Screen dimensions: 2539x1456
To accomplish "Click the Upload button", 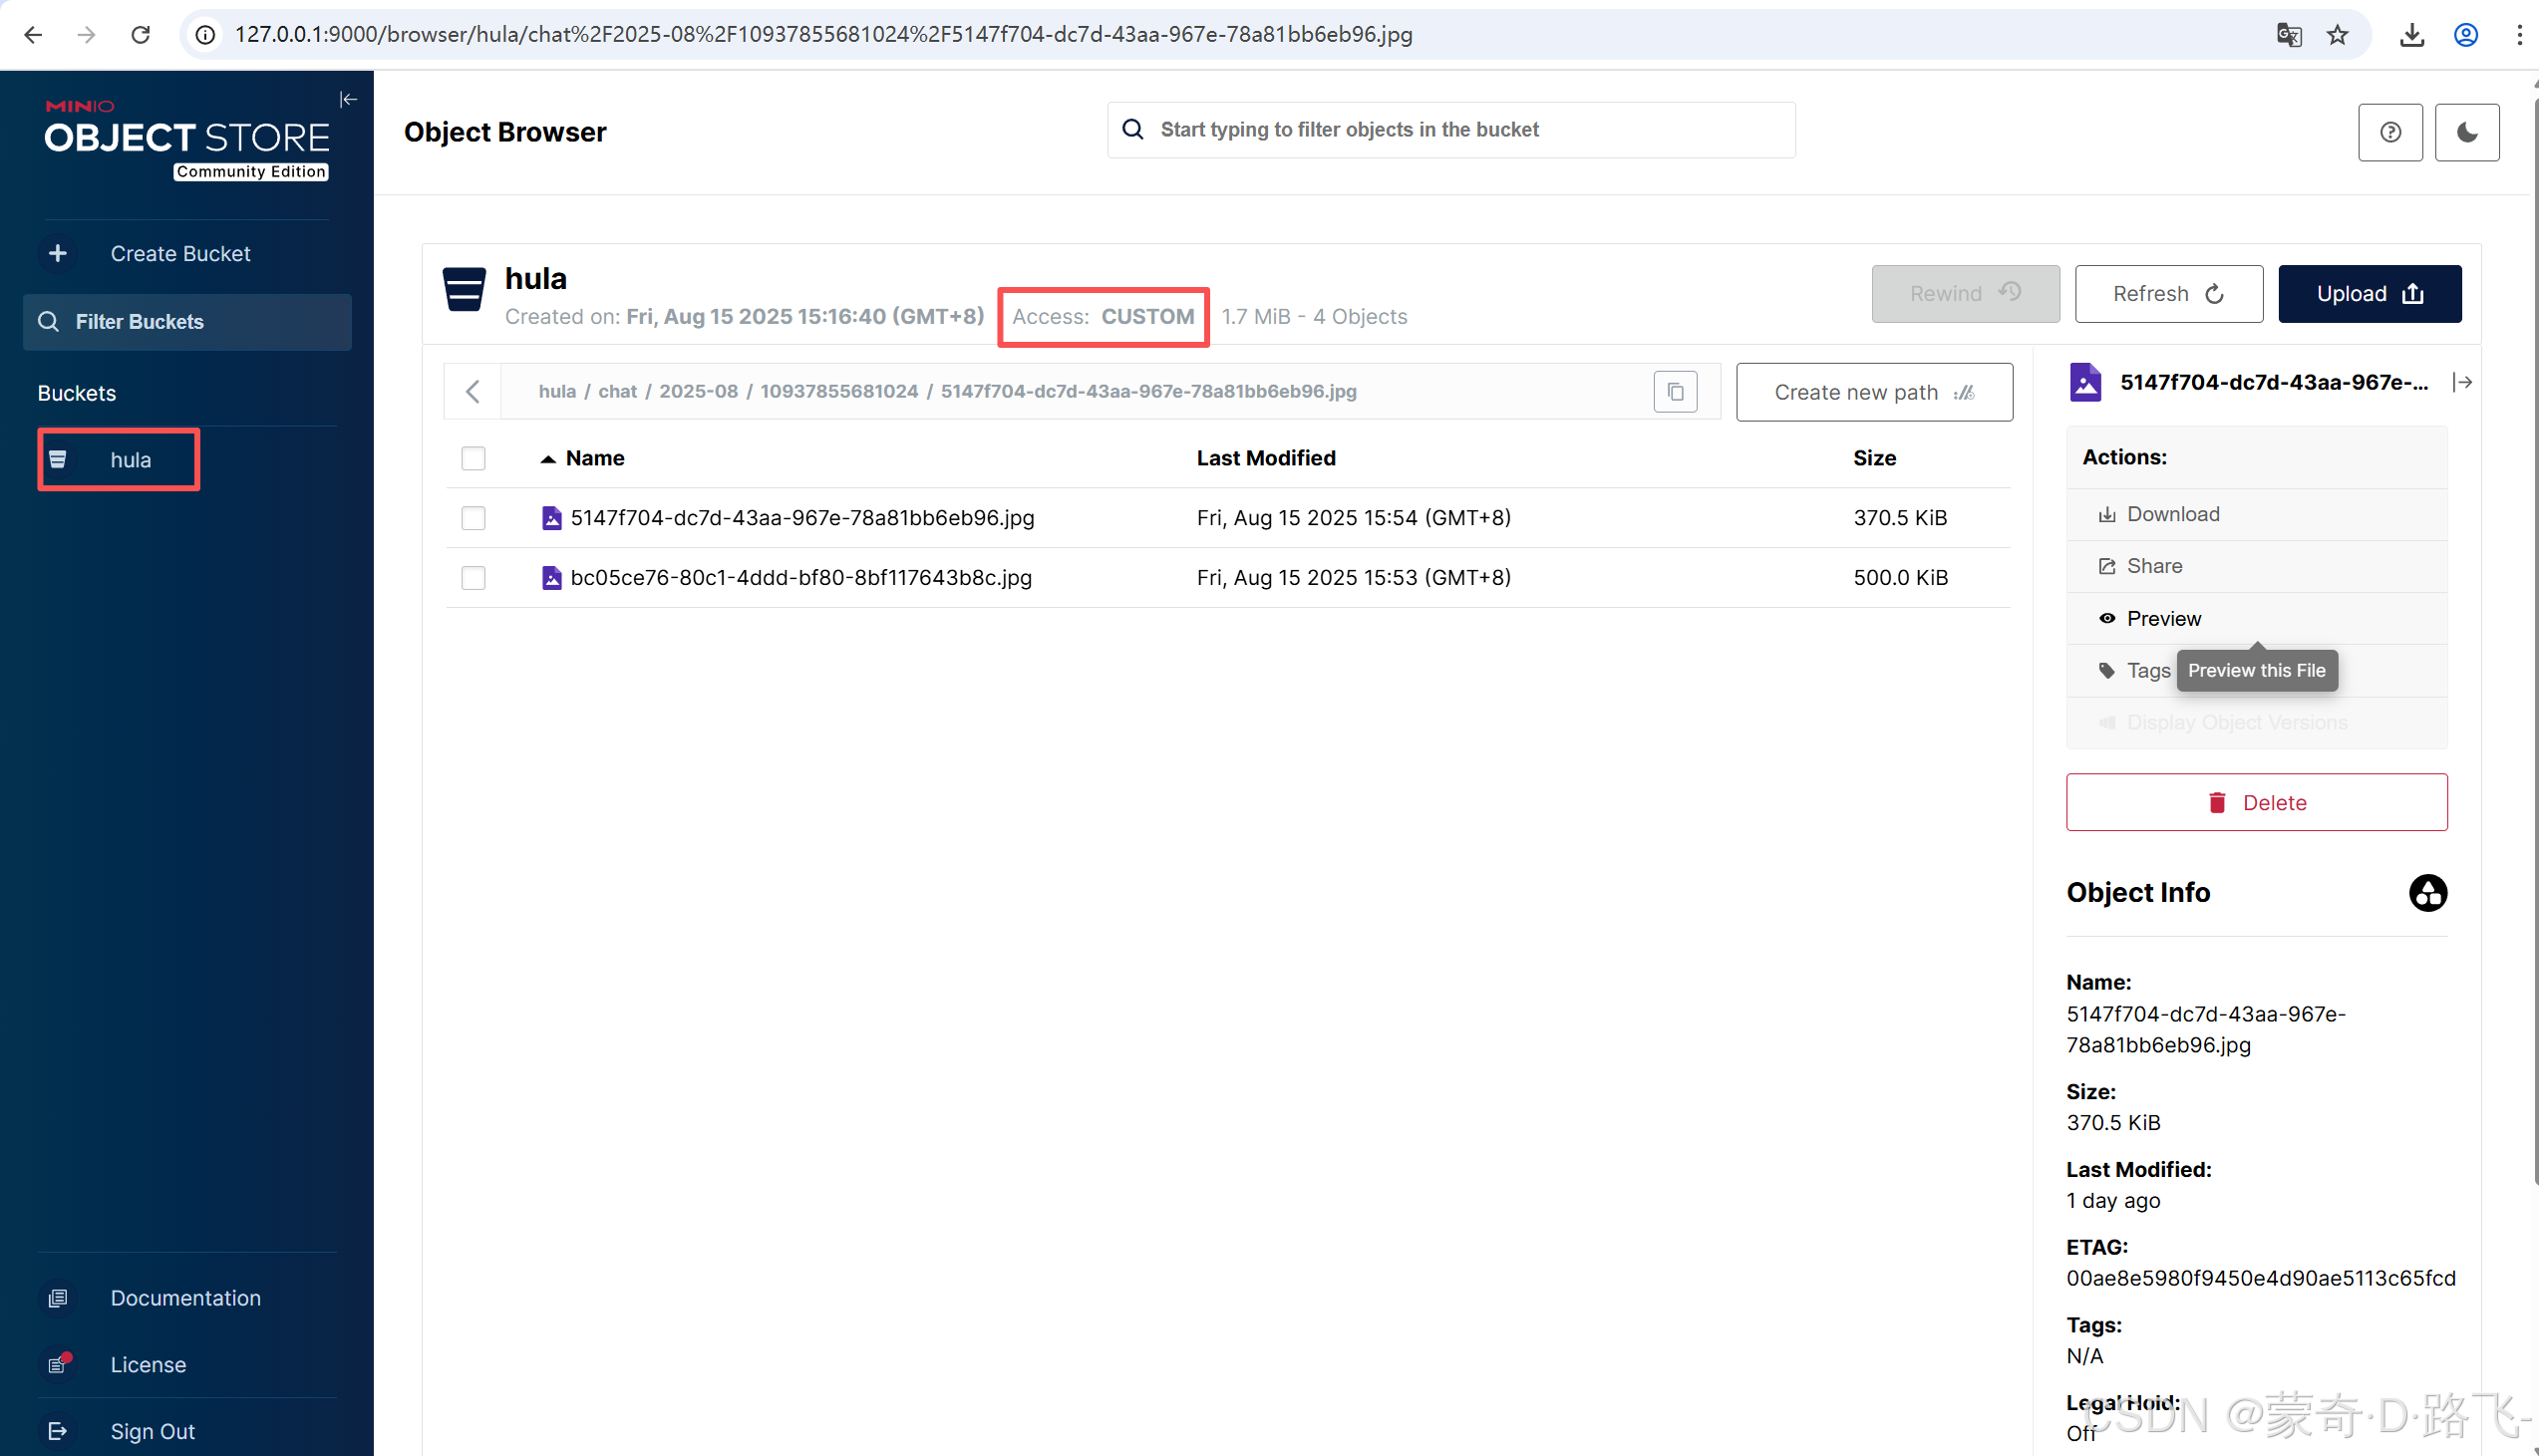I will point(2370,294).
